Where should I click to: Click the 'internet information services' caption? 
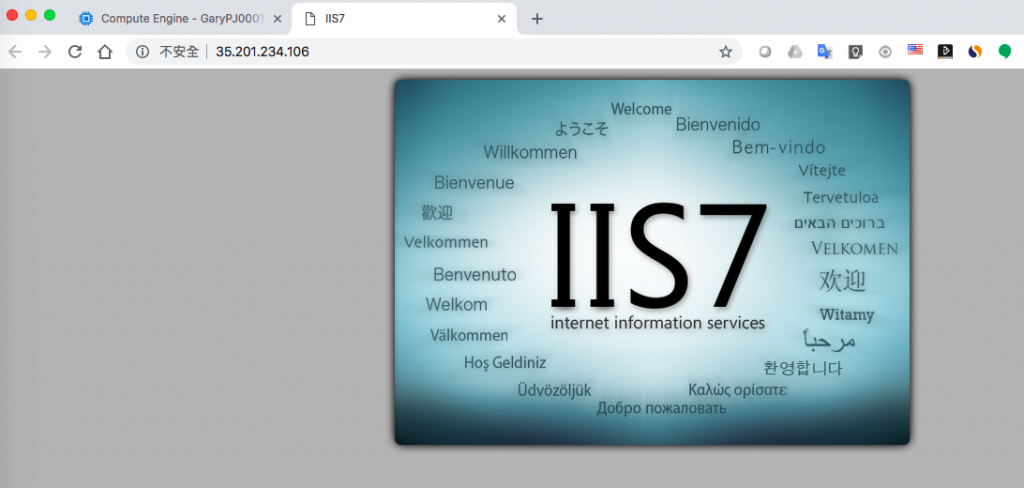(657, 323)
